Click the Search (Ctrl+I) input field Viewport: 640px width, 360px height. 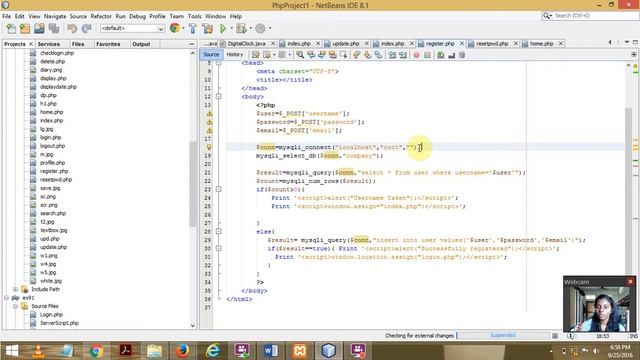coord(594,16)
